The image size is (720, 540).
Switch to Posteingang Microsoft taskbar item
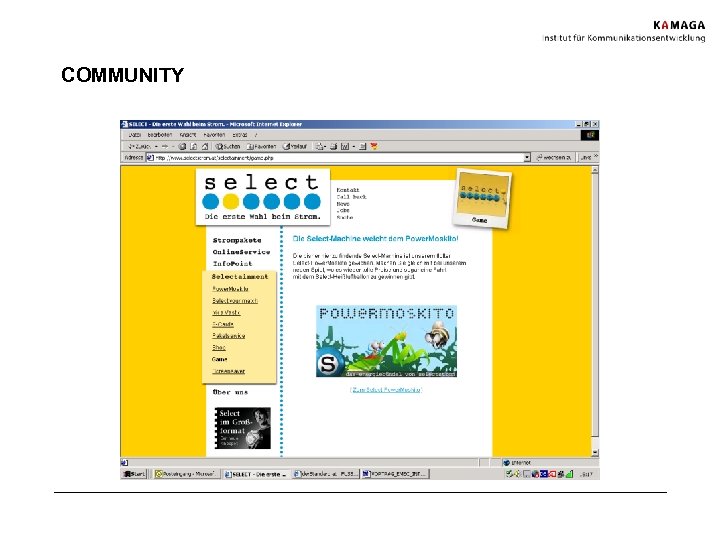click(186, 474)
